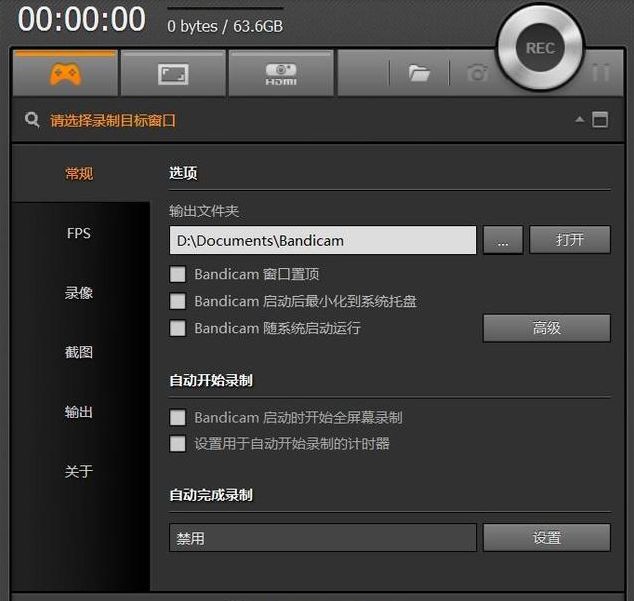Click the pause icon beside REC

pos(601,74)
